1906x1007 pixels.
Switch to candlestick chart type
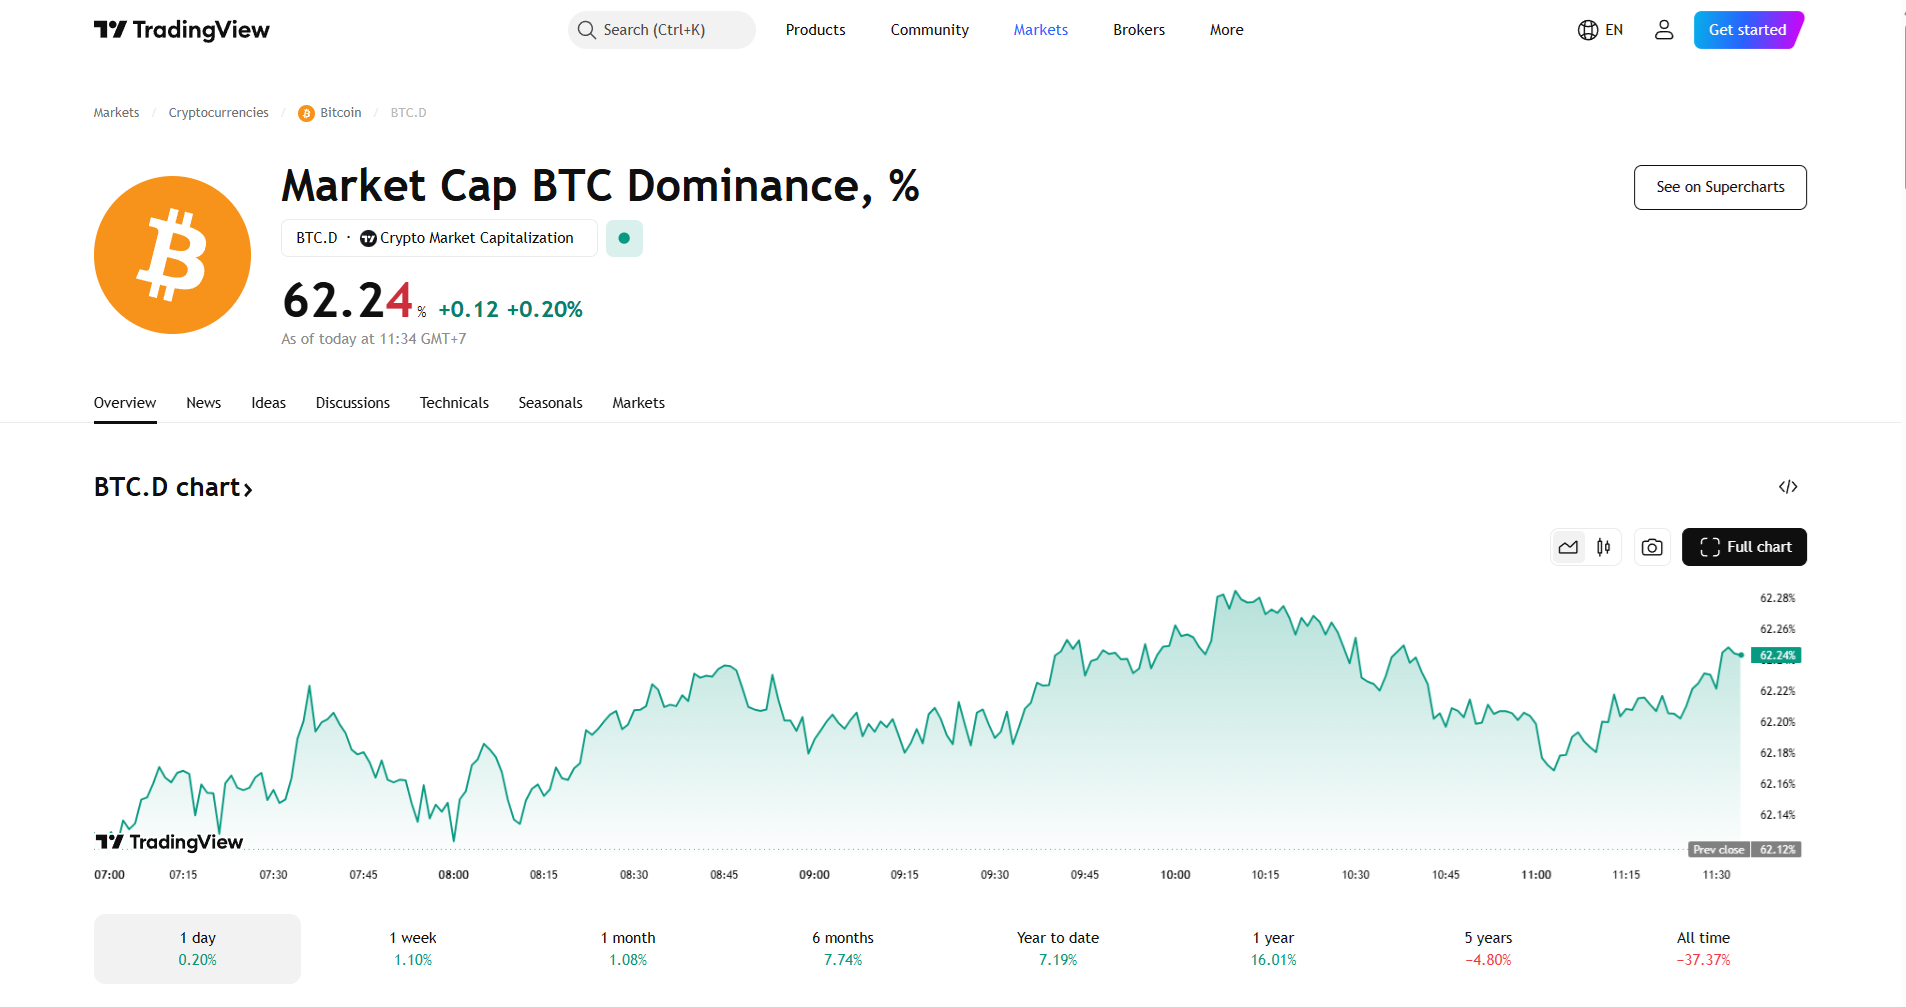click(1604, 547)
